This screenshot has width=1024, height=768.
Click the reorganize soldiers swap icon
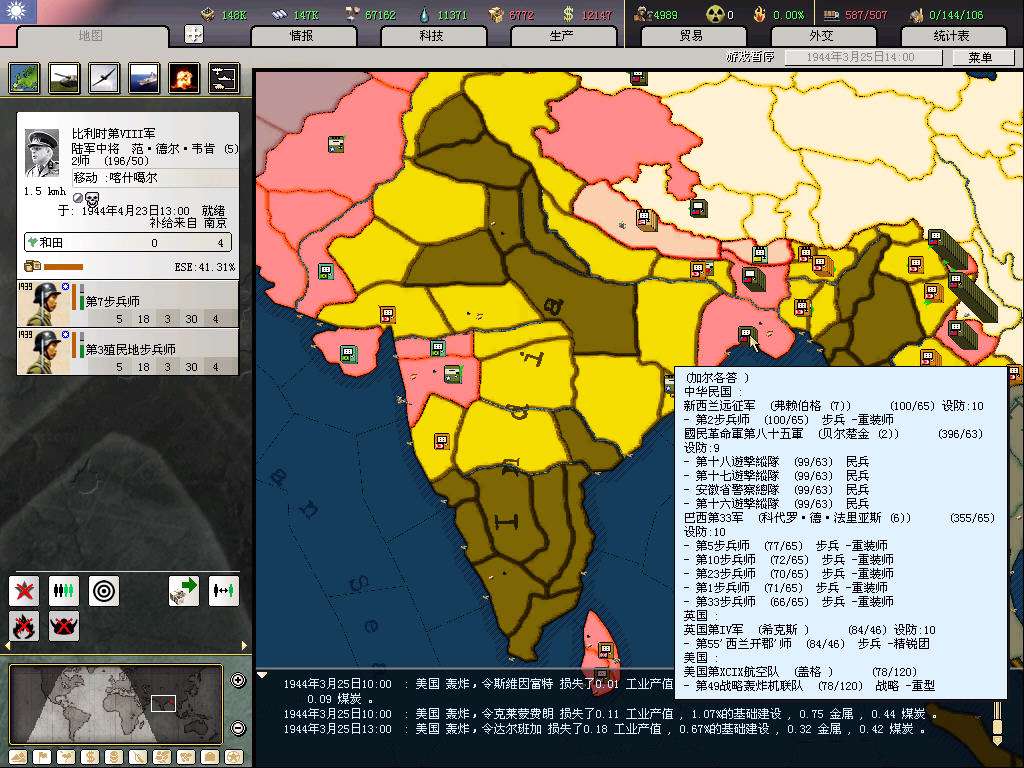[223, 590]
